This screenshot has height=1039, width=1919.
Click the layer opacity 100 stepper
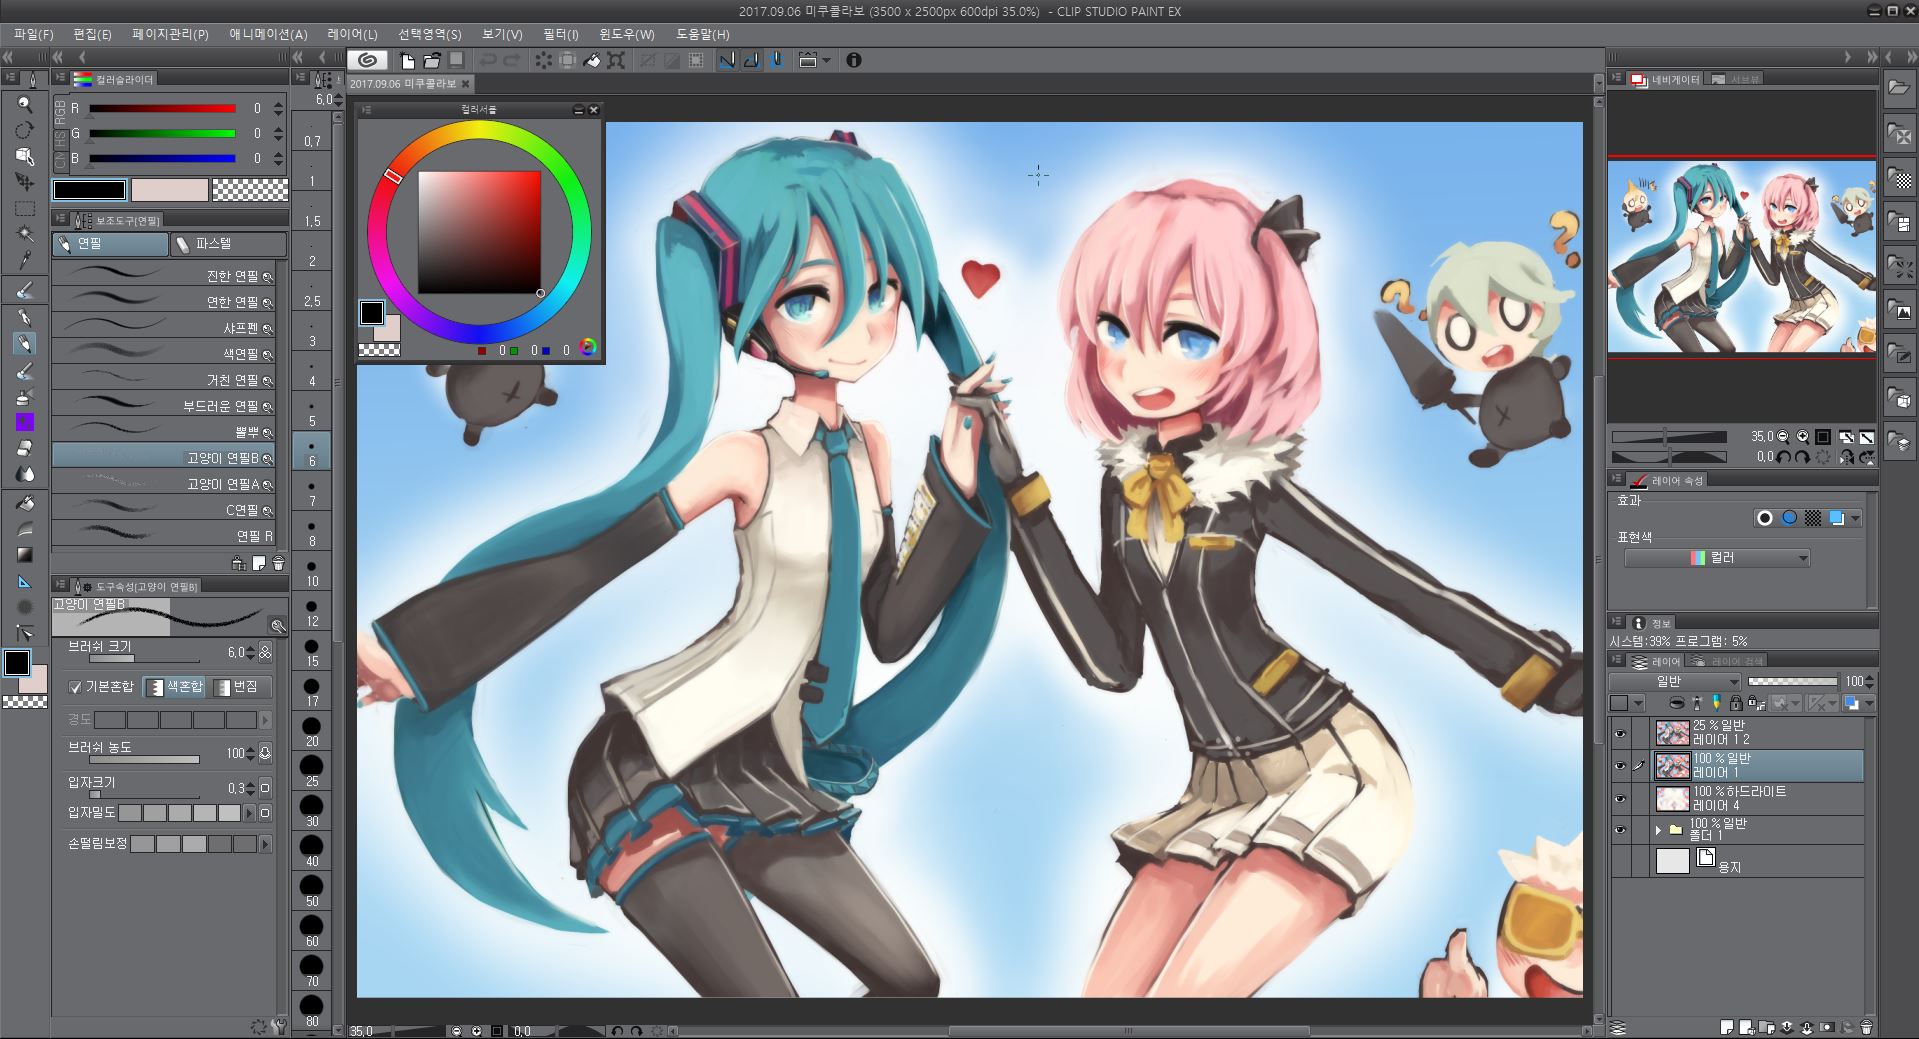point(1869,681)
